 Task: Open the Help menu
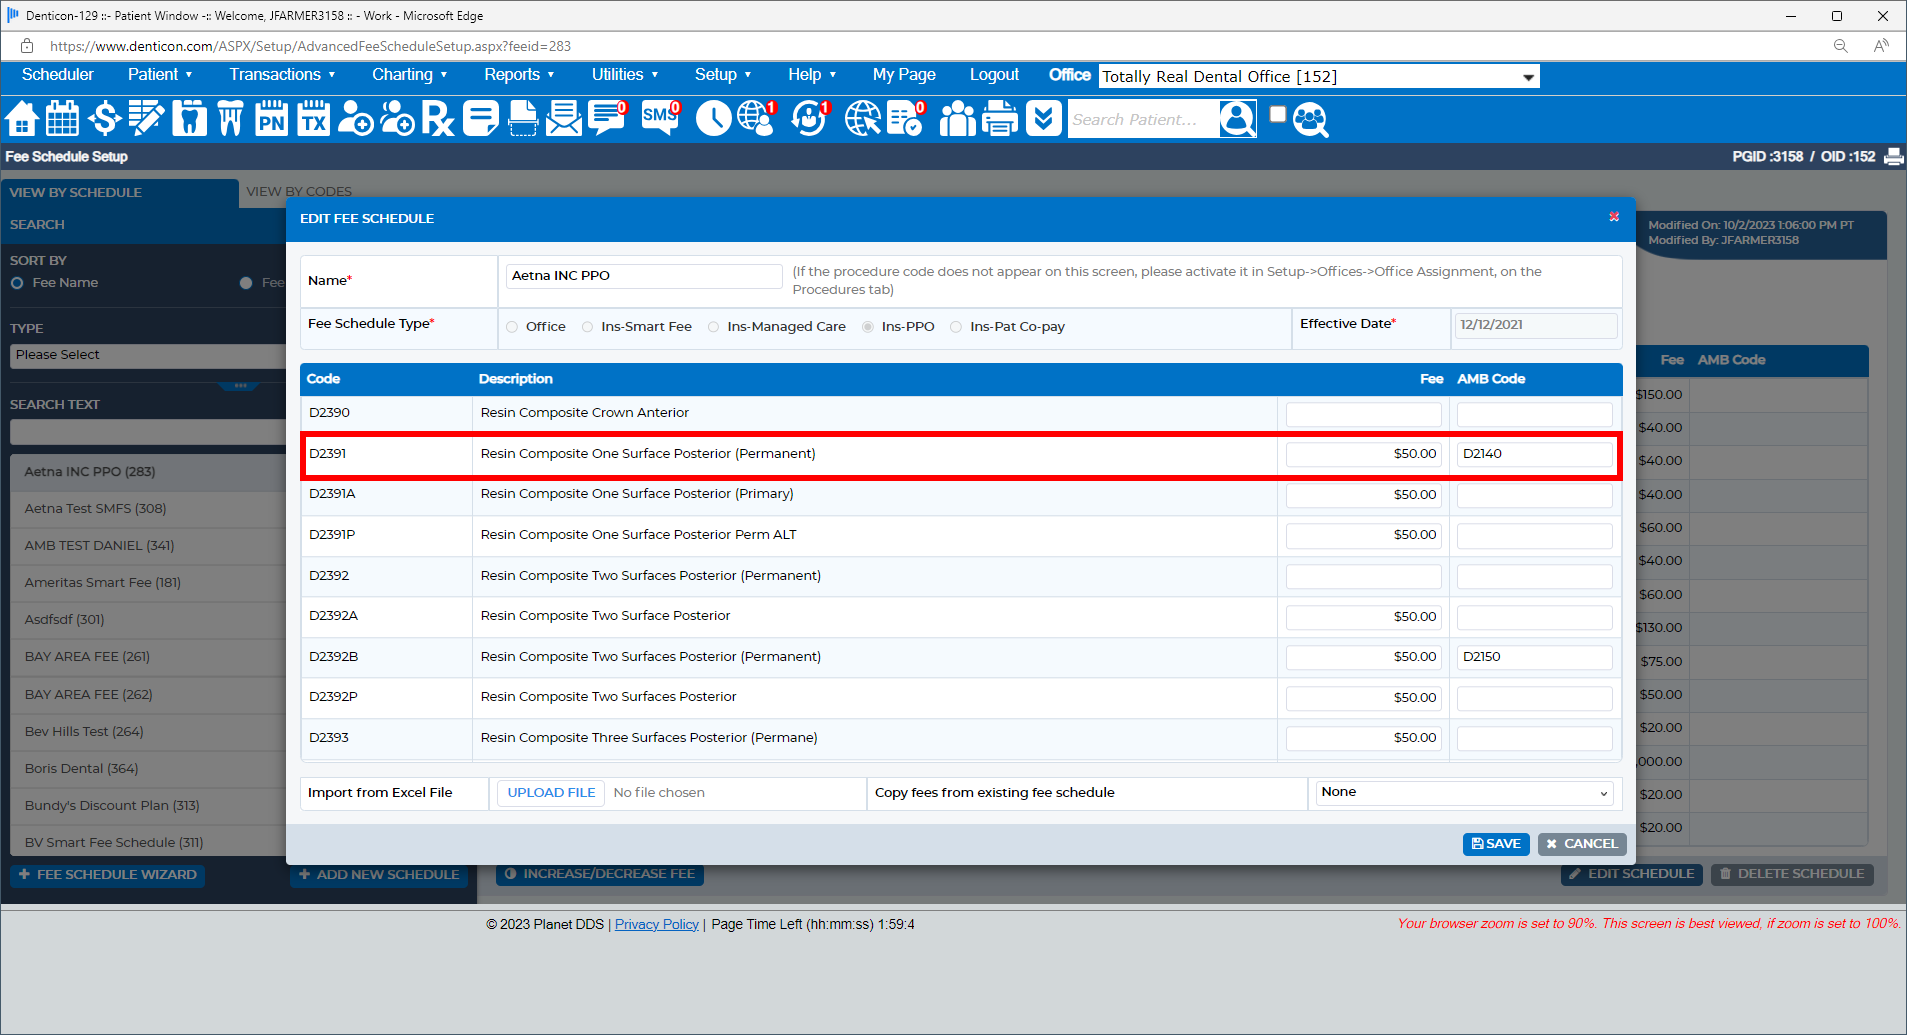(x=812, y=75)
